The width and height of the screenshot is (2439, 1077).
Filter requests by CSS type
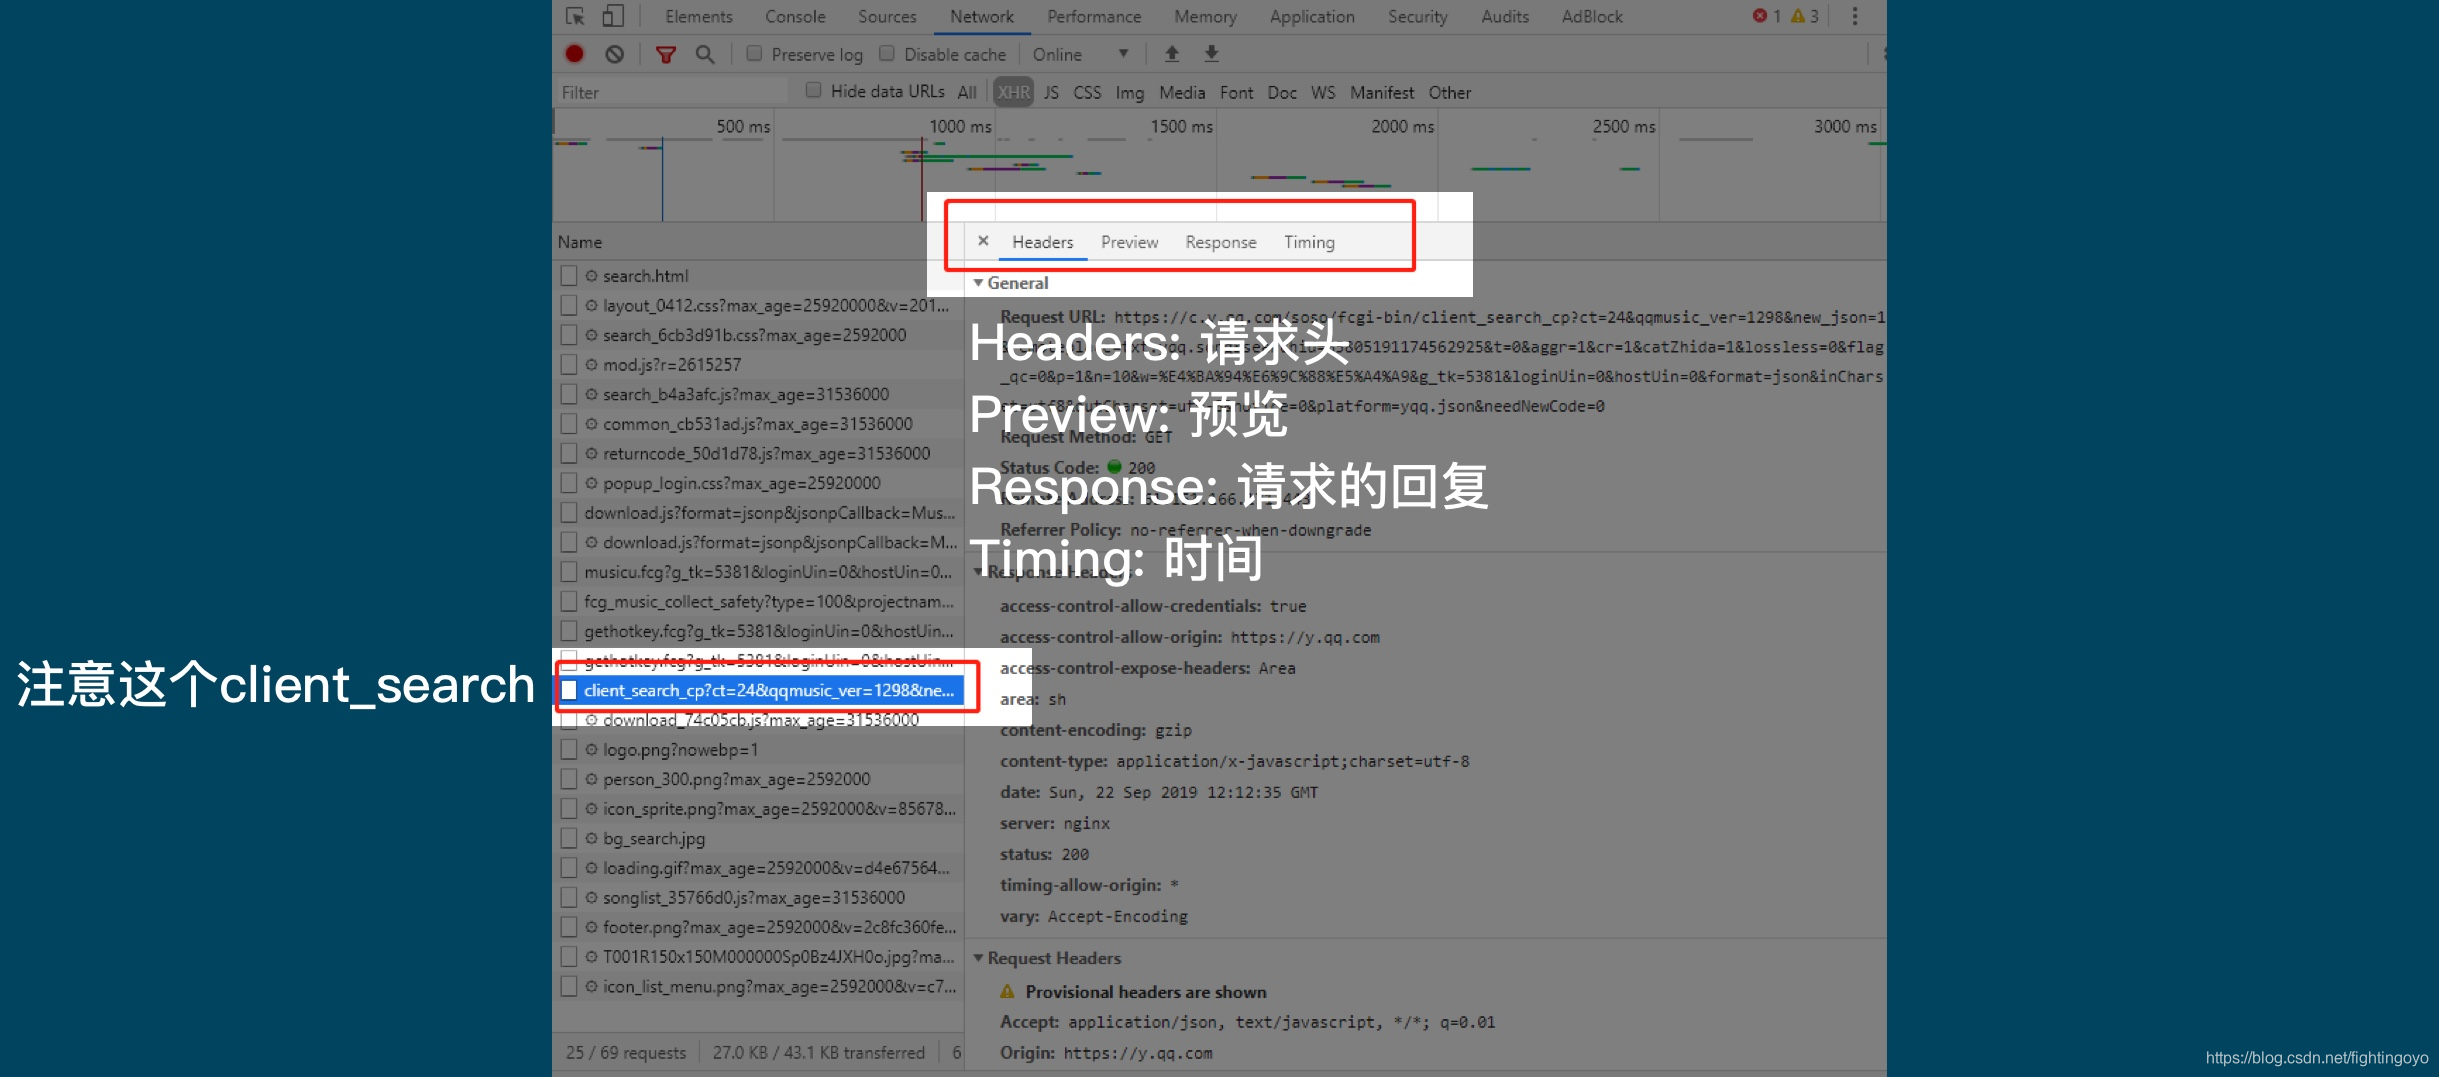coord(1087,92)
